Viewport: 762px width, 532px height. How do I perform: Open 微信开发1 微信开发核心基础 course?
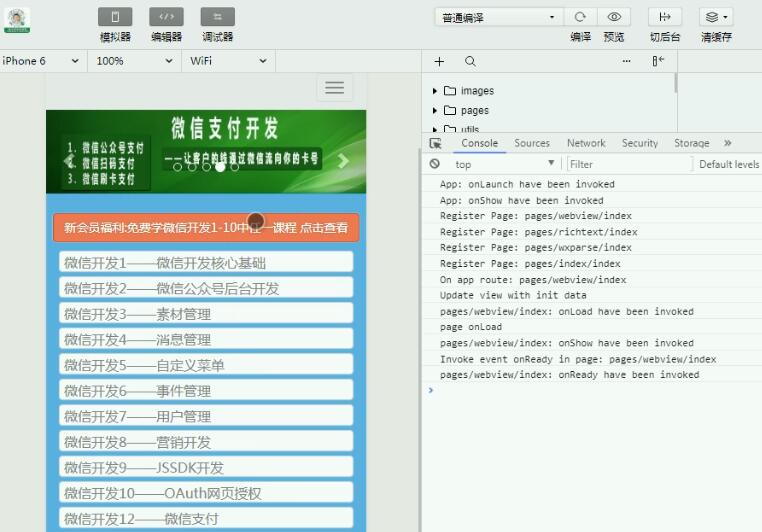tap(206, 262)
